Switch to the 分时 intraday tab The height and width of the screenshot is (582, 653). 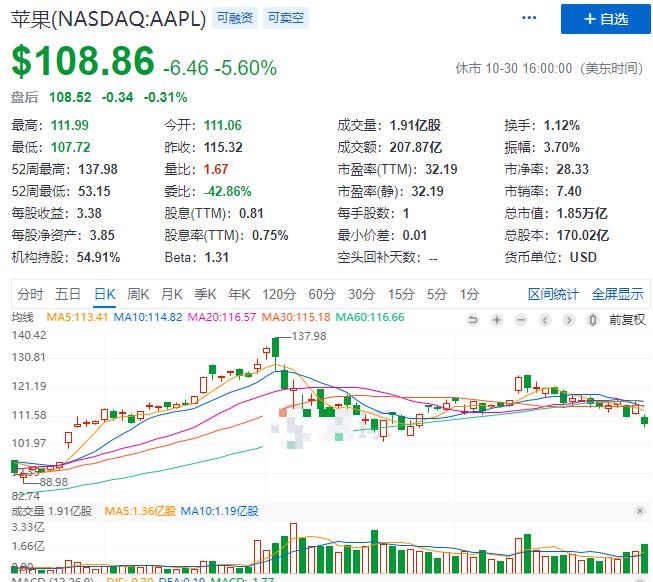[30, 294]
